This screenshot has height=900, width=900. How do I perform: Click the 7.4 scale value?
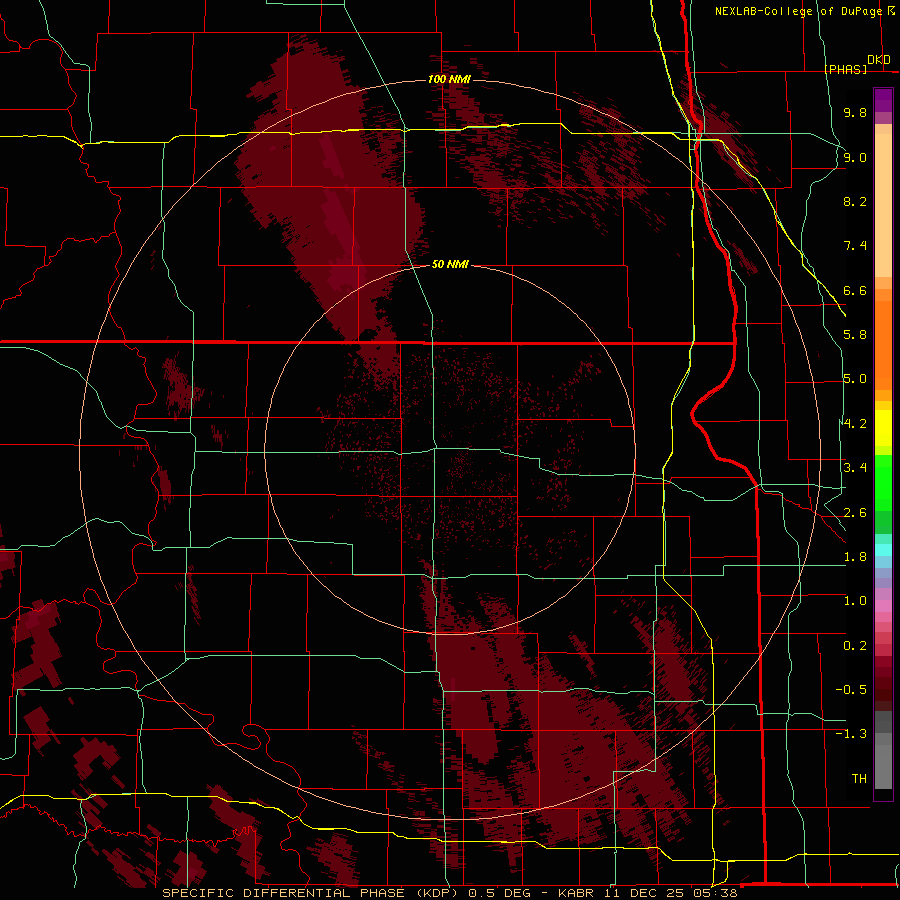coord(855,246)
